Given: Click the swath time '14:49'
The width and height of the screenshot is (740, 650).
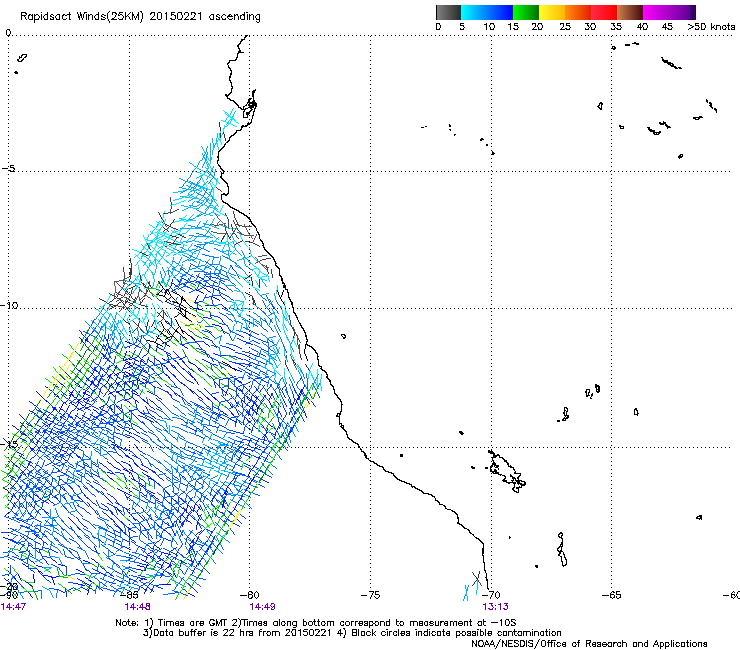Looking at the screenshot, I should 262,607.
